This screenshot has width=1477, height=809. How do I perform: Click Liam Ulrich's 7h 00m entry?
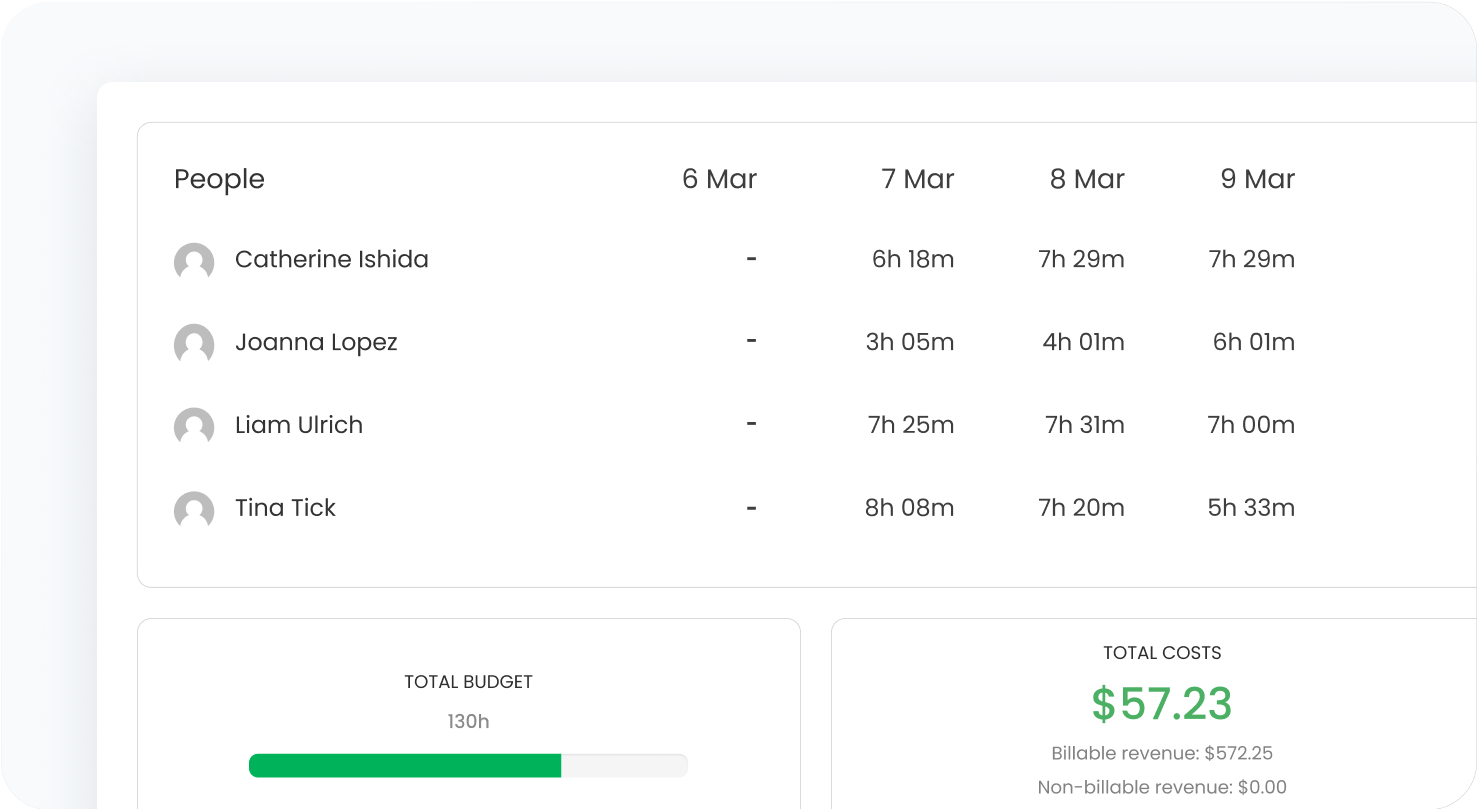click(x=1251, y=425)
